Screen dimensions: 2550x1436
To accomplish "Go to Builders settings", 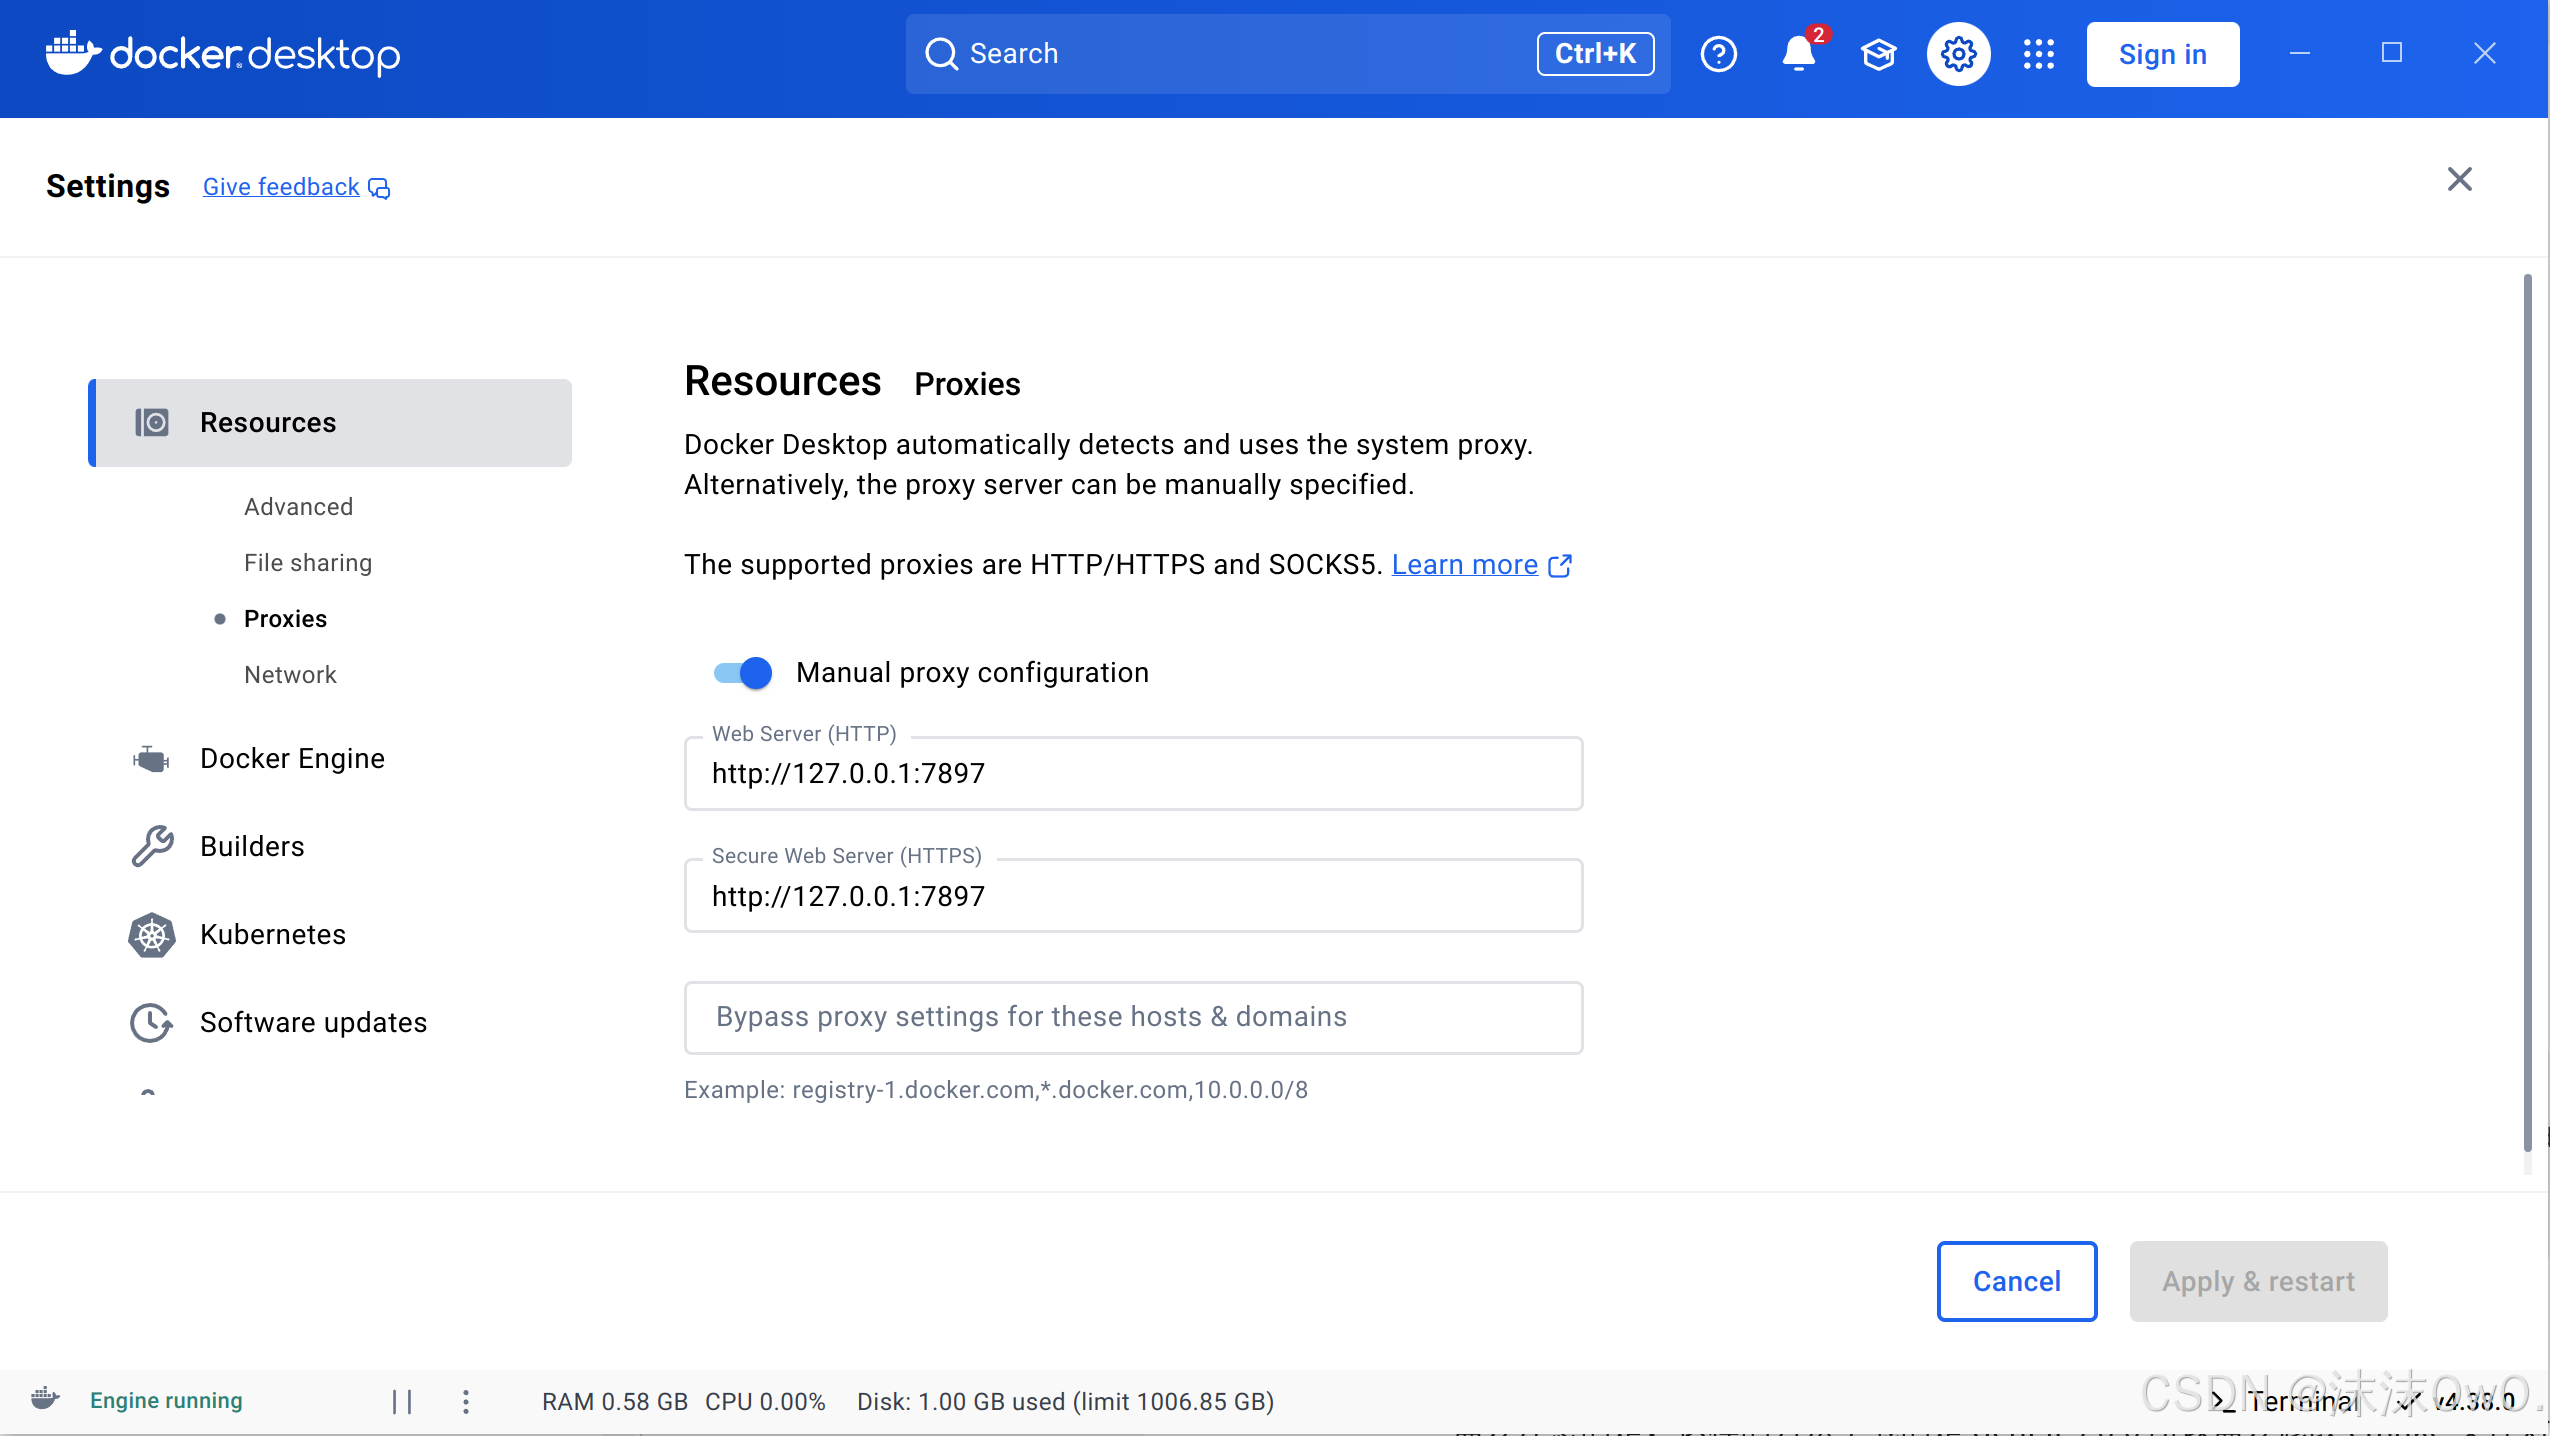I will coord(252,847).
